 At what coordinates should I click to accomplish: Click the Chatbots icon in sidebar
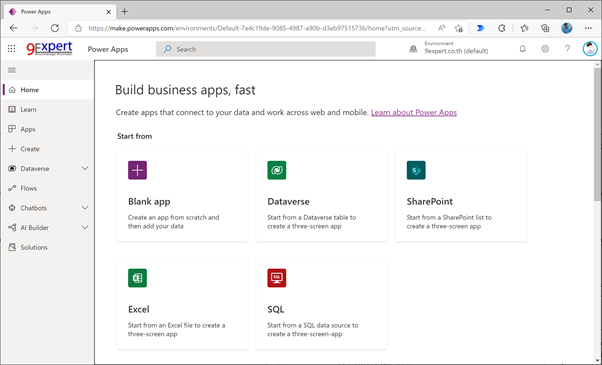(12, 208)
